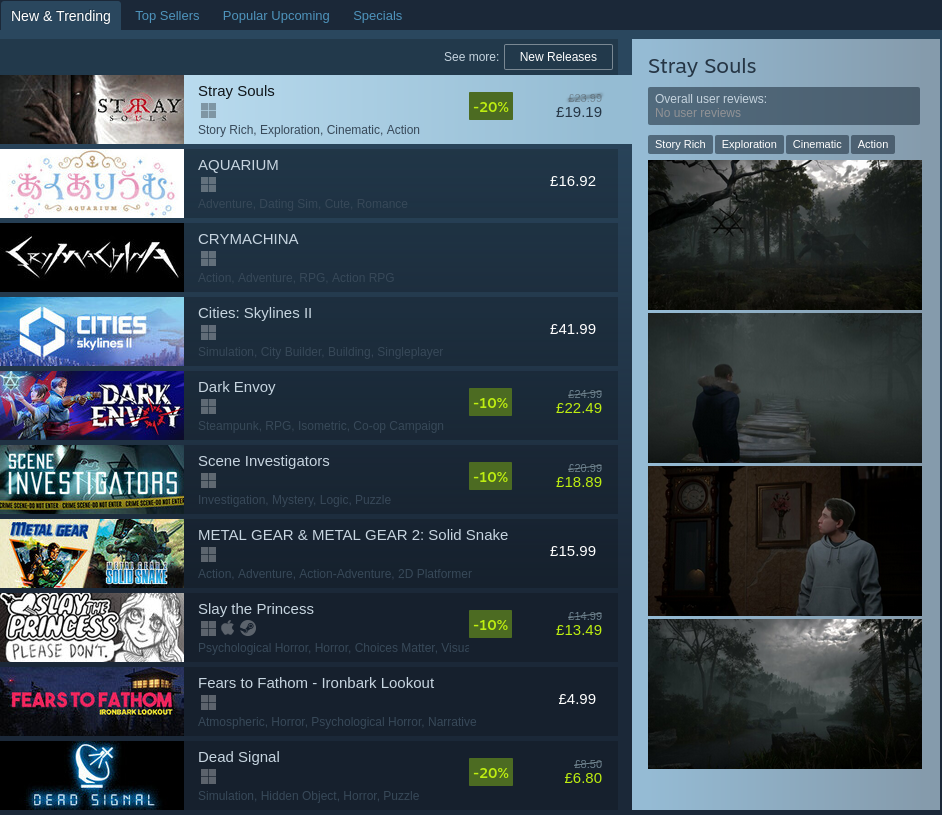Select the Exploration tag button
This screenshot has width=942, height=815.
pos(749,144)
